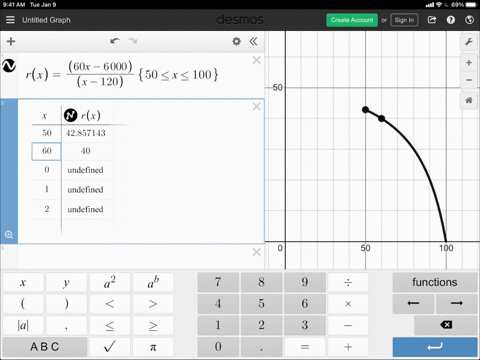Image resolution: width=480 pixels, height=360 pixels.
Task: Click the plotted point at x=50
Action: click(365, 110)
